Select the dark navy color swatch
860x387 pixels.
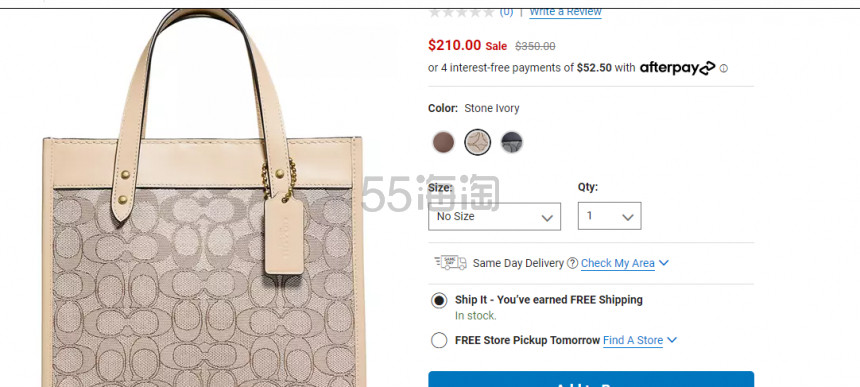point(512,143)
